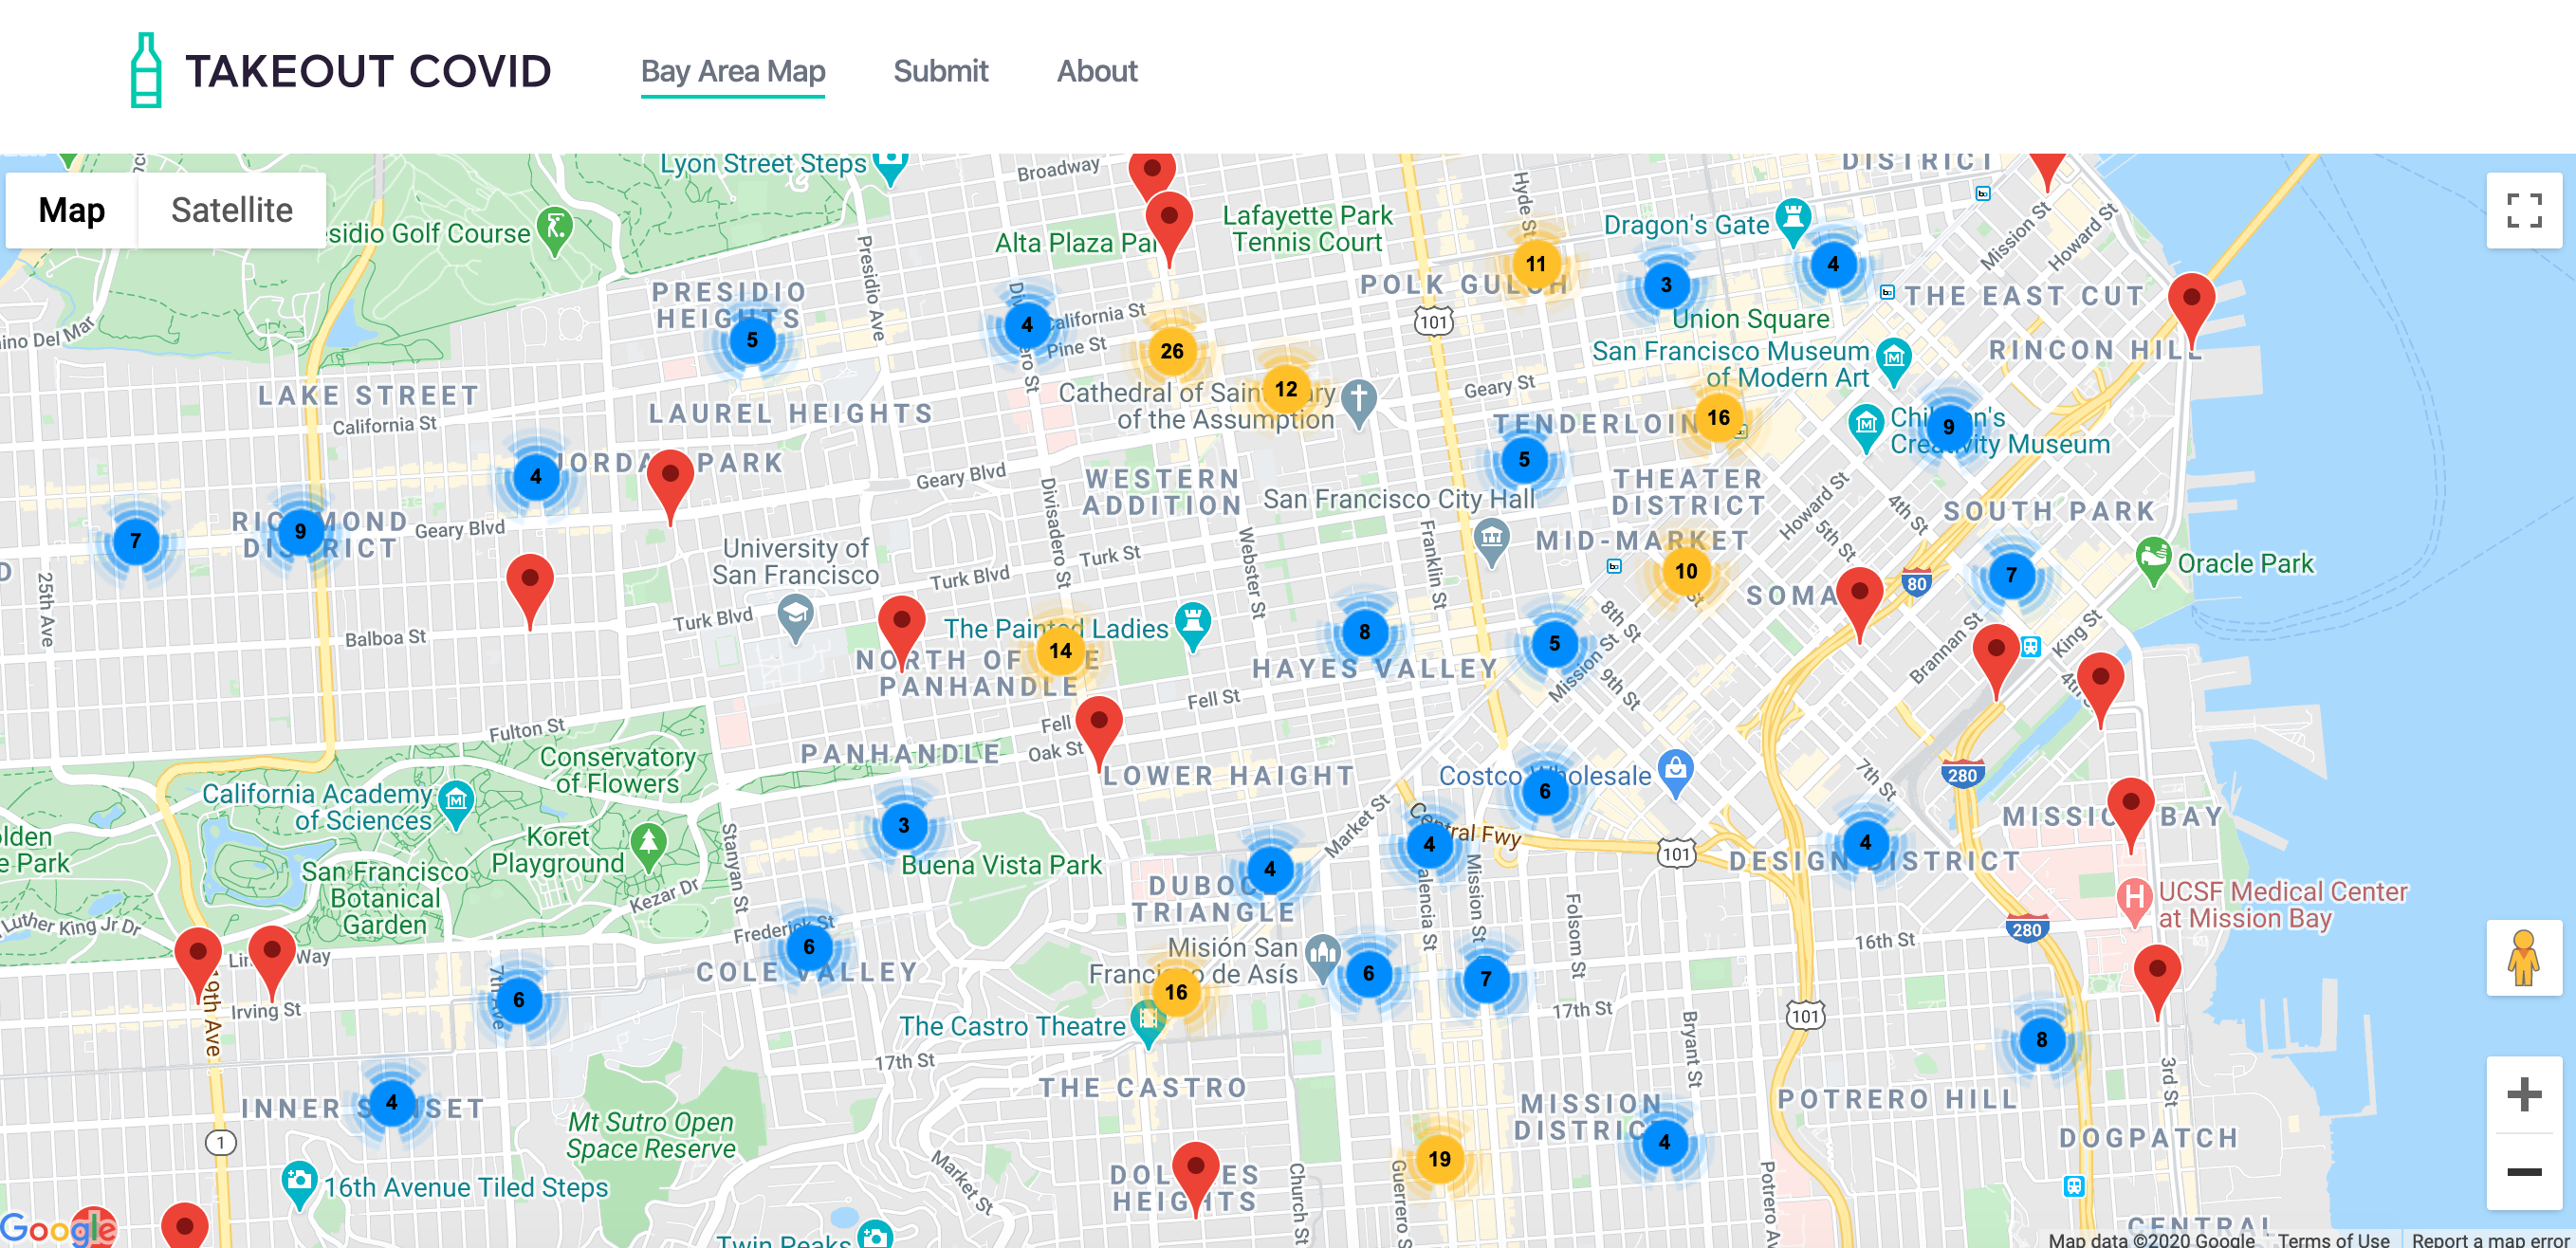
Task: Click the Museum of Modern Art icon
Action: pyautogui.click(x=1893, y=361)
